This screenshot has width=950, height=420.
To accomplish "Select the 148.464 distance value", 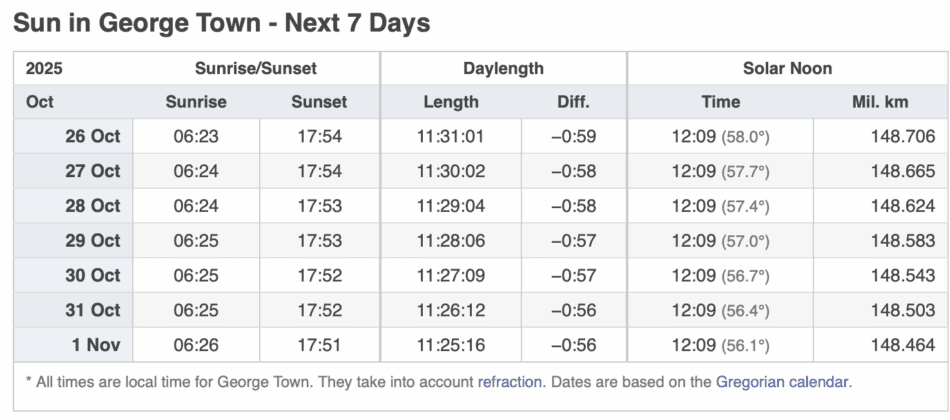I will tap(902, 346).
